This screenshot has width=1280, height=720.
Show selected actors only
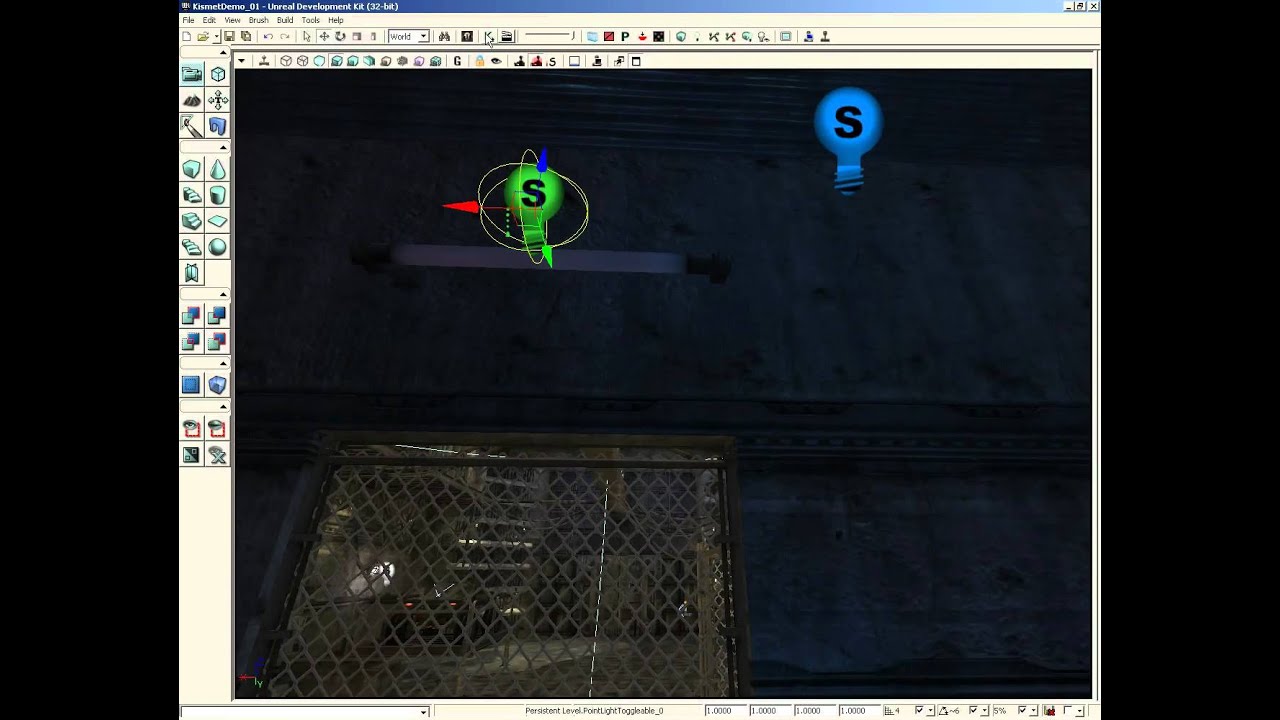click(x=191, y=430)
